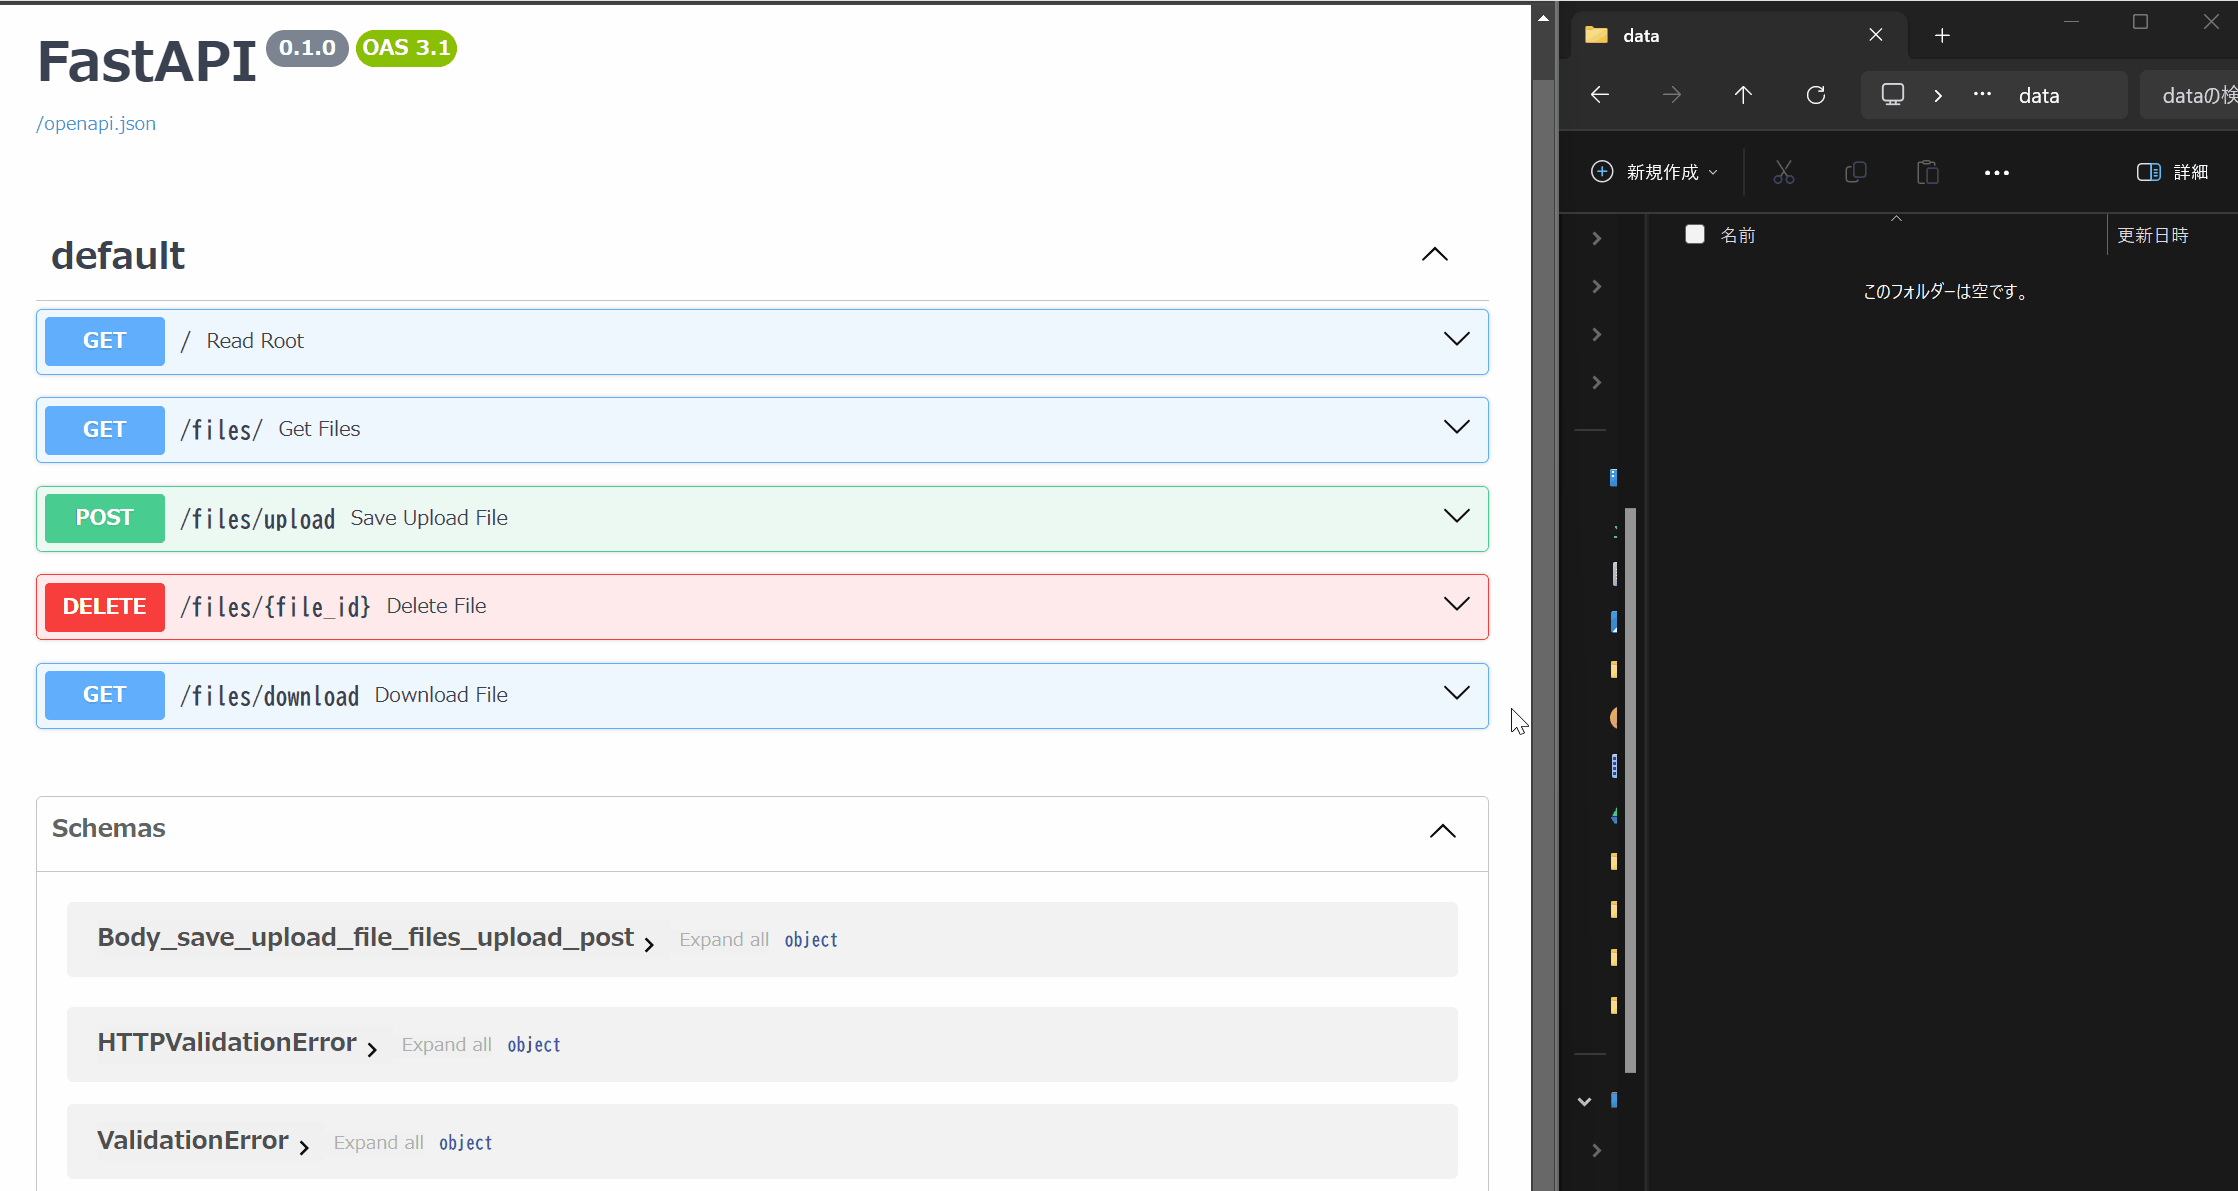Expand the fourth navigation pane tree arrow
This screenshot has height=1191, width=2238.
tap(1597, 382)
